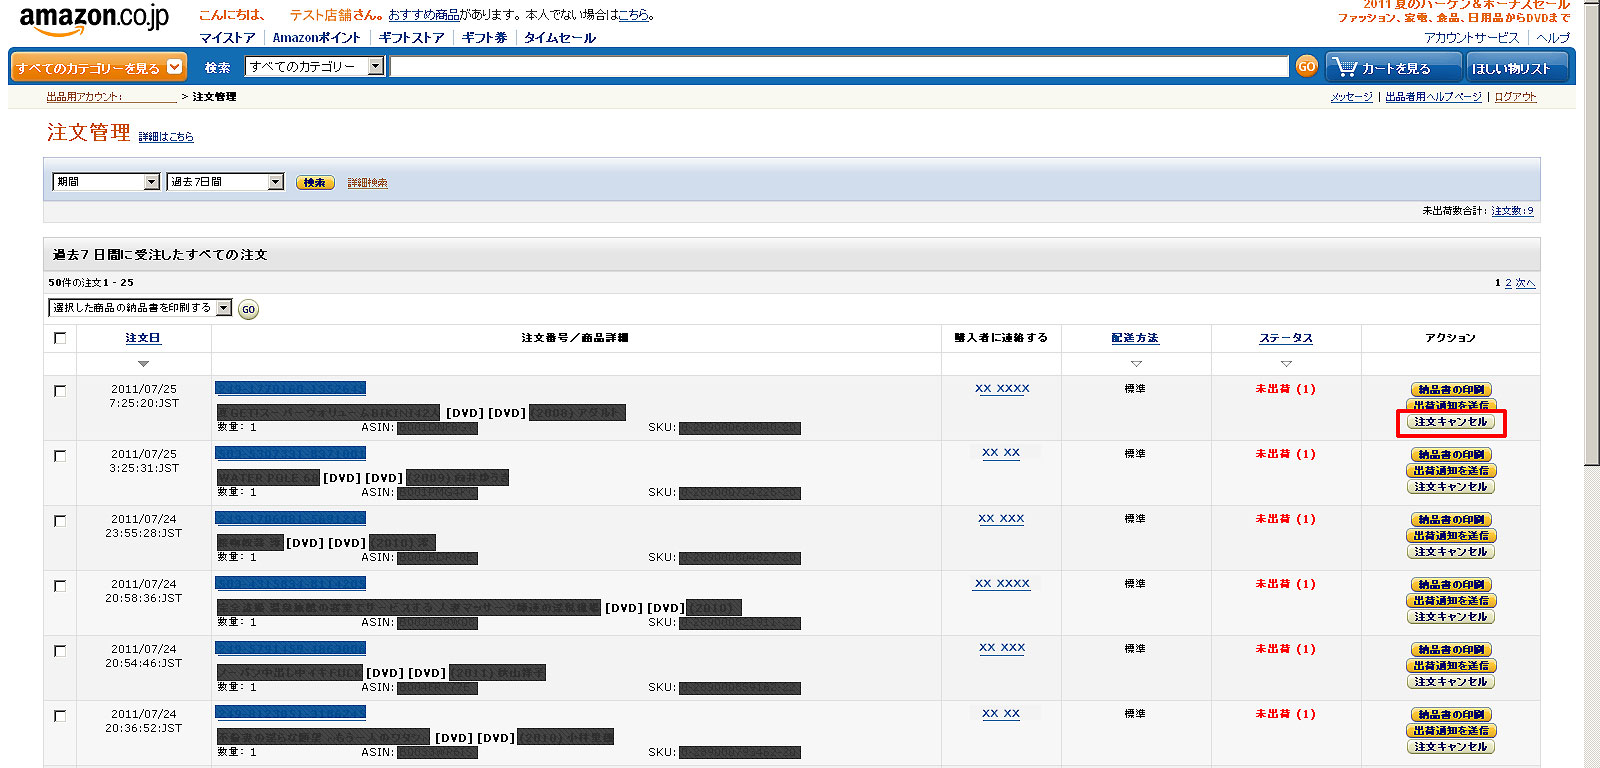Click the sort arrow under ステータス column
Viewport: 1600px width, 768px height.
click(x=1286, y=364)
